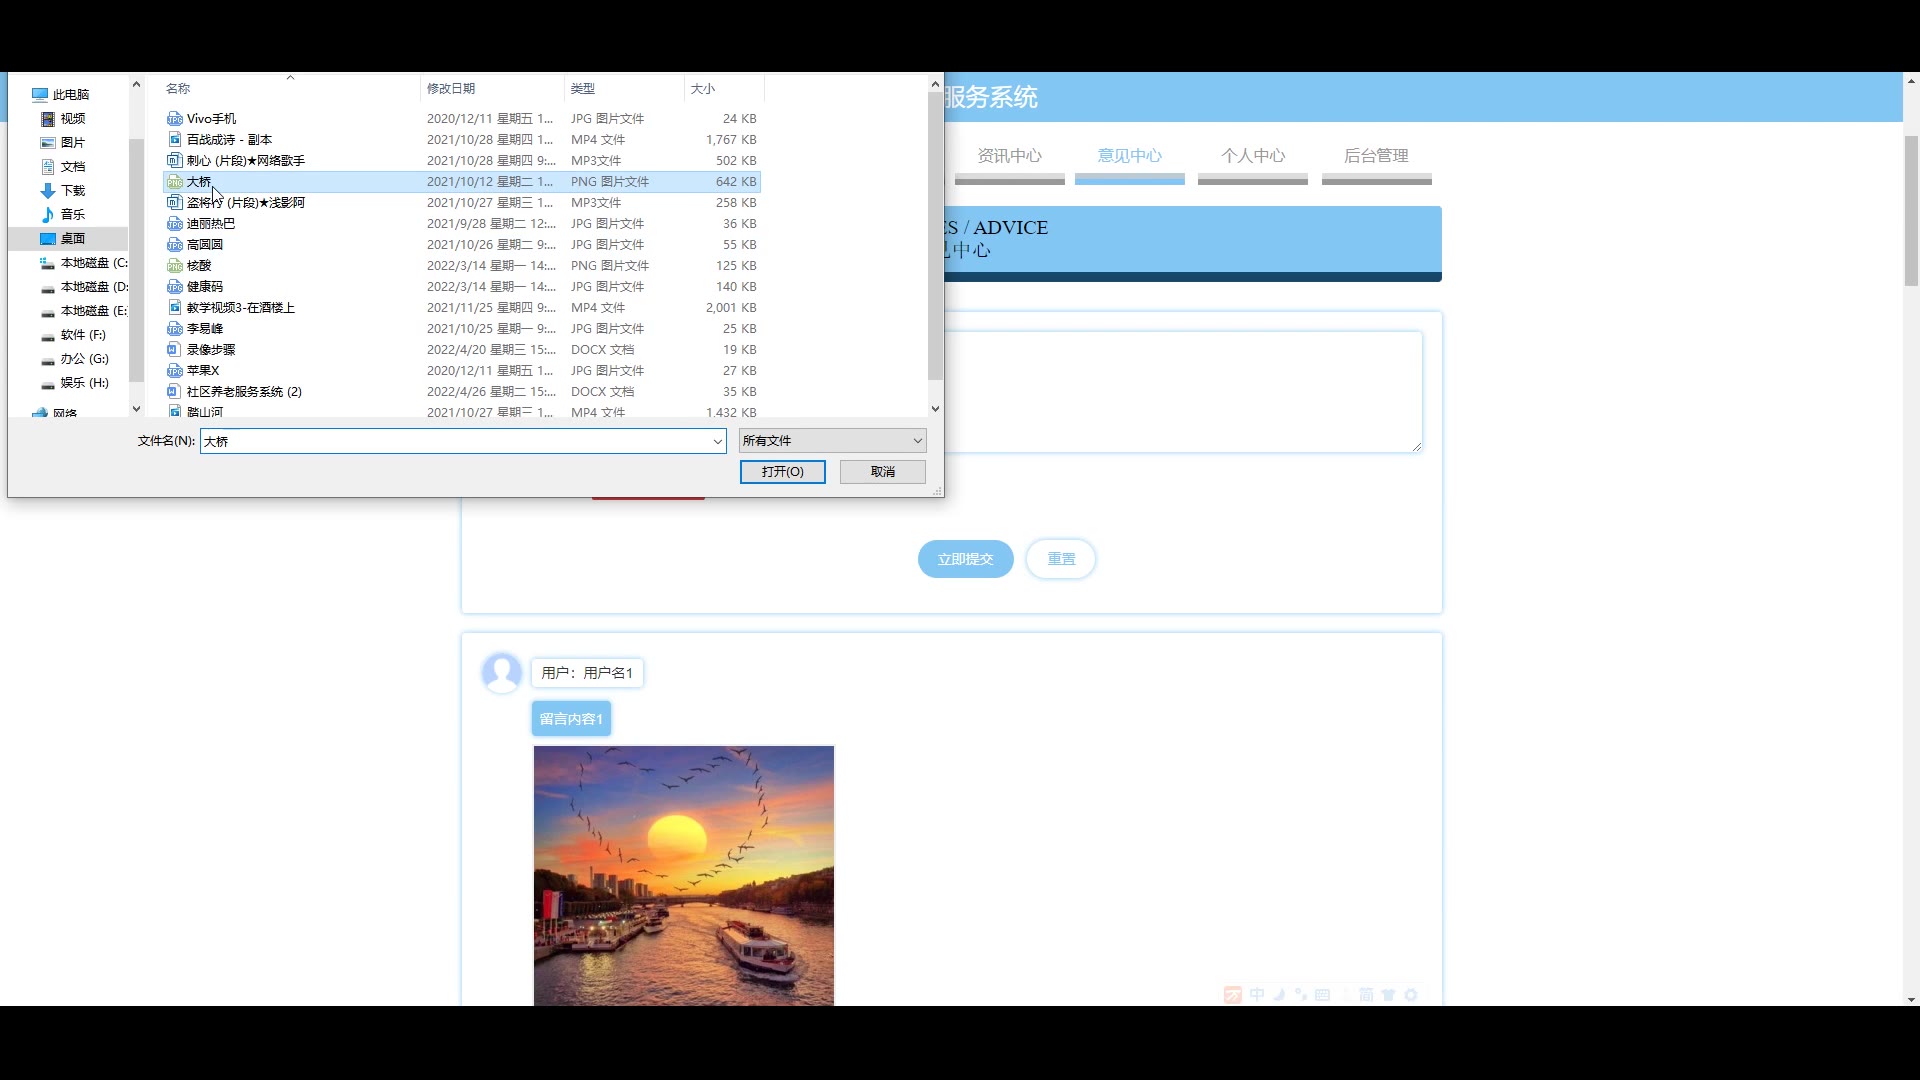This screenshot has width=1920, height=1080.
Task: Select the 核酸 PNG file icon
Action: pos(175,266)
